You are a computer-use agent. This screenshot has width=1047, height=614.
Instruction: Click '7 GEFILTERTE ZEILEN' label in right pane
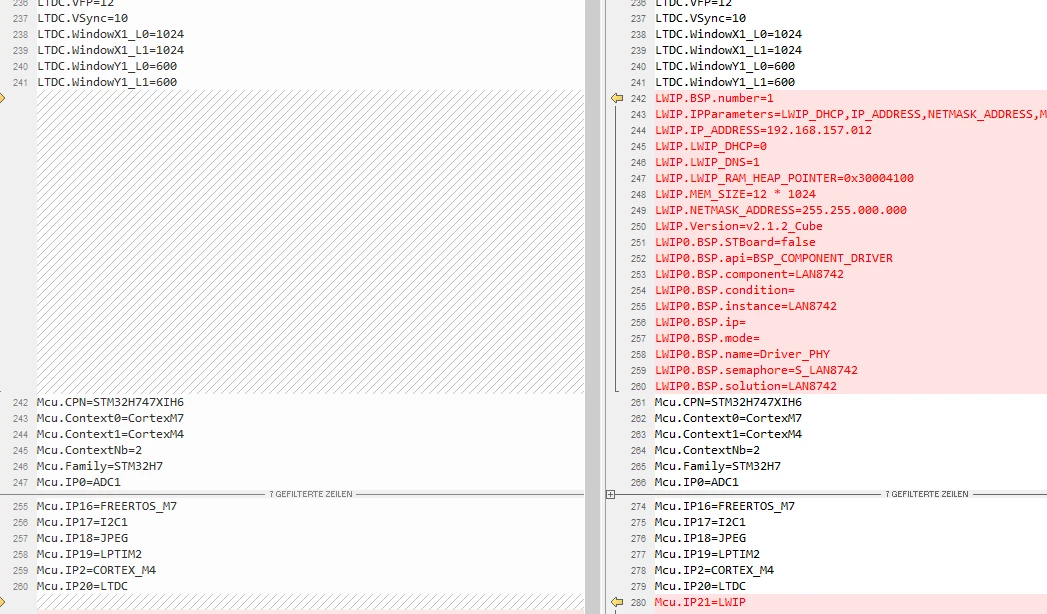click(x=927, y=495)
